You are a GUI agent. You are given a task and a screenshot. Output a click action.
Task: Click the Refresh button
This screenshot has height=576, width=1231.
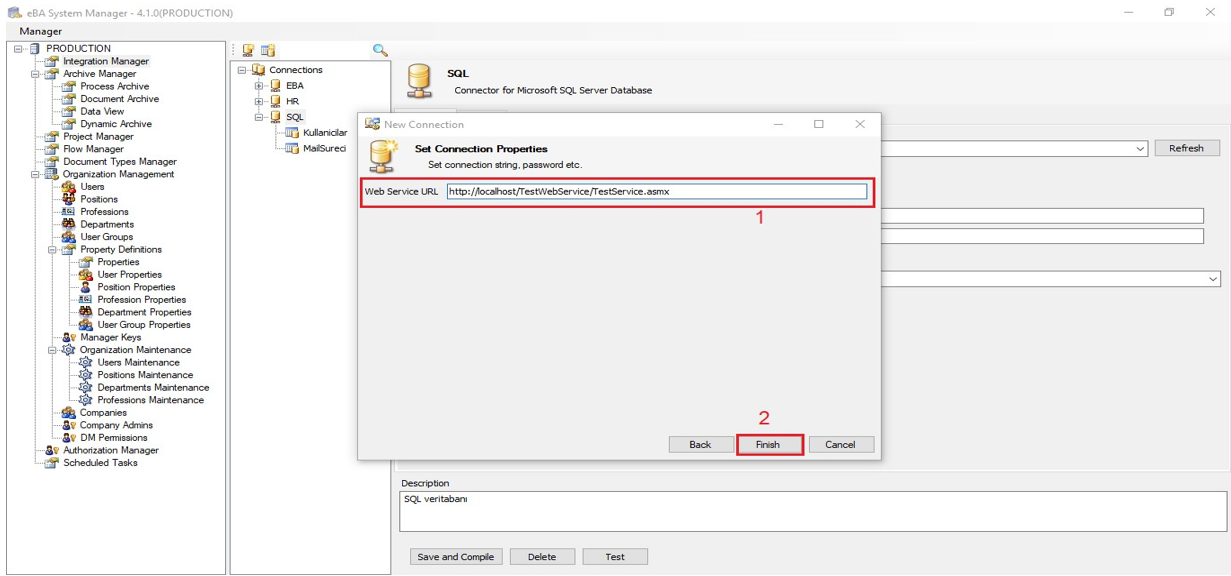[x=1187, y=148]
